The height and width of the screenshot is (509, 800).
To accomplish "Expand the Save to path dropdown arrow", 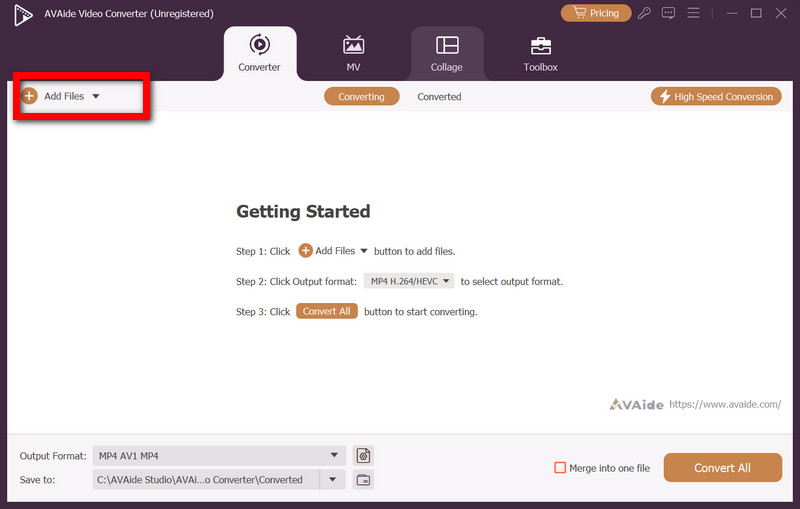I will click(x=333, y=480).
